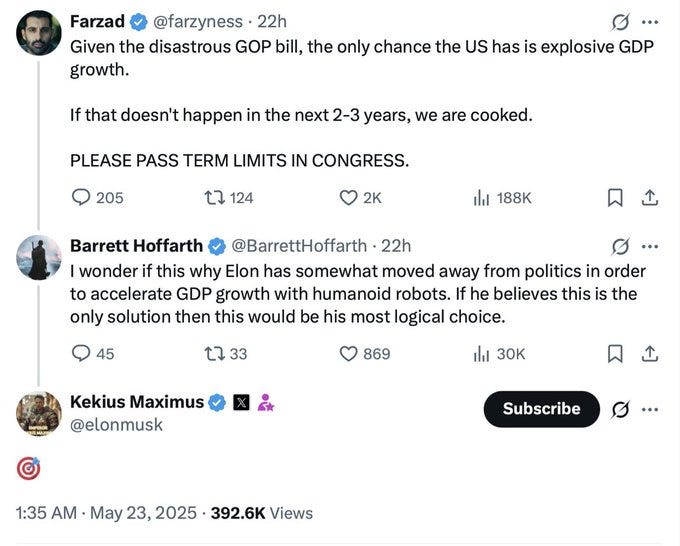Share Farzad's tweet via share icon
This screenshot has width=680, height=546.
pyautogui.click(x=650, y=198)
